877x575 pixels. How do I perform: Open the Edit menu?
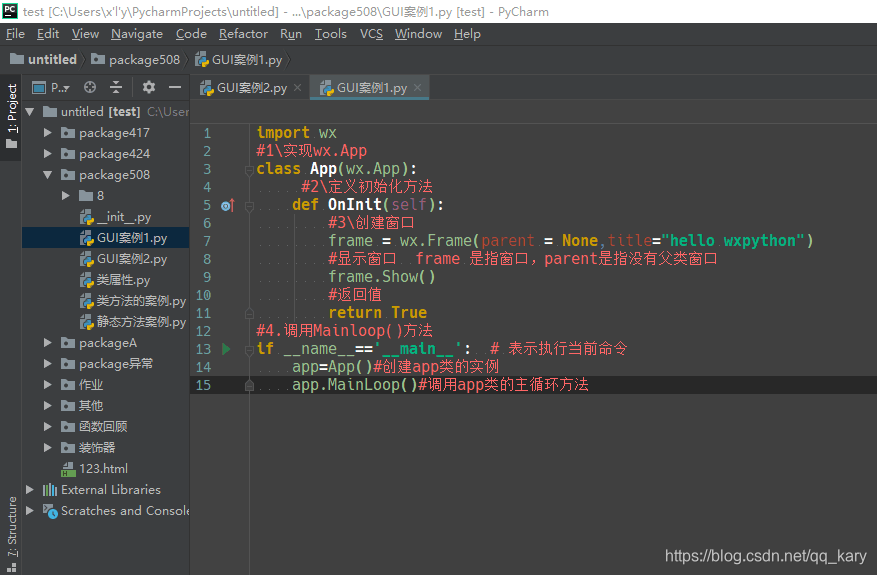[x=48, y=34]
